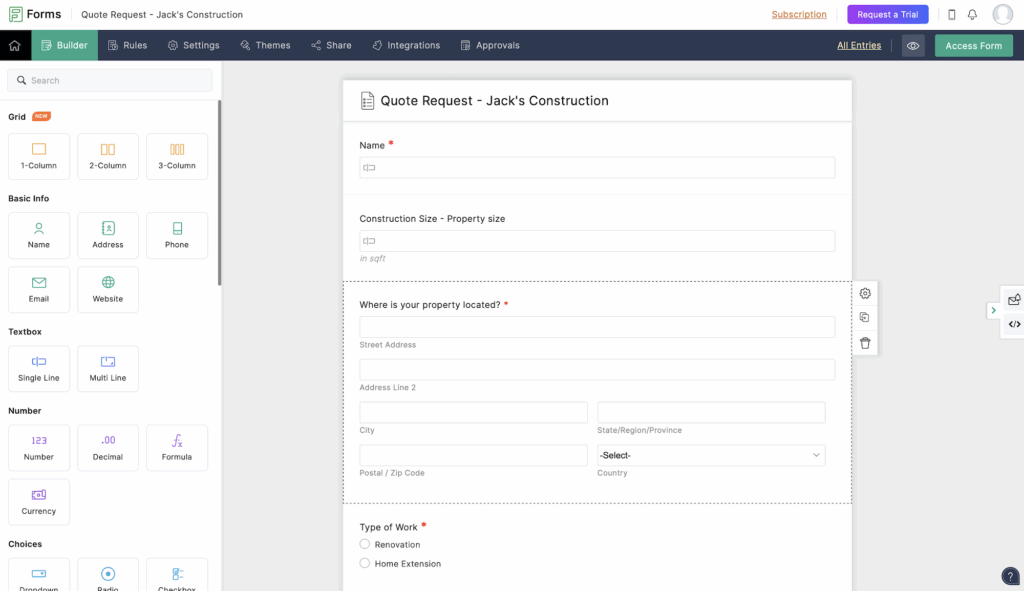
Task: Open the Approvals tab
Action: (490, 45)
